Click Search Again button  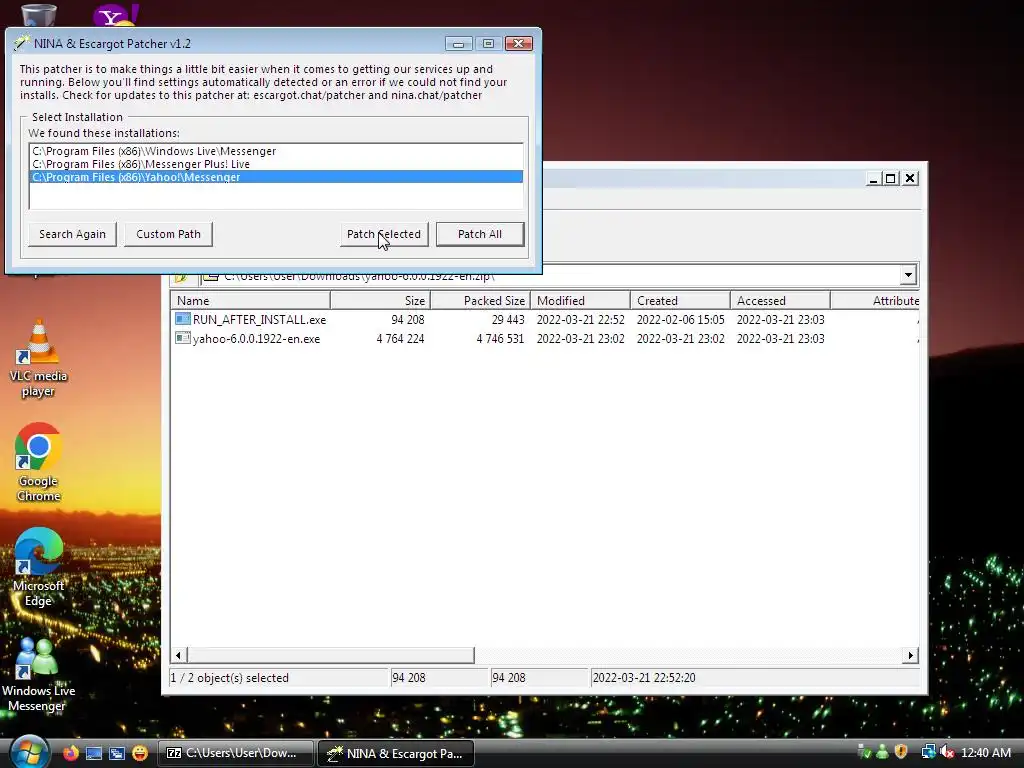click(x=72, y=234)
